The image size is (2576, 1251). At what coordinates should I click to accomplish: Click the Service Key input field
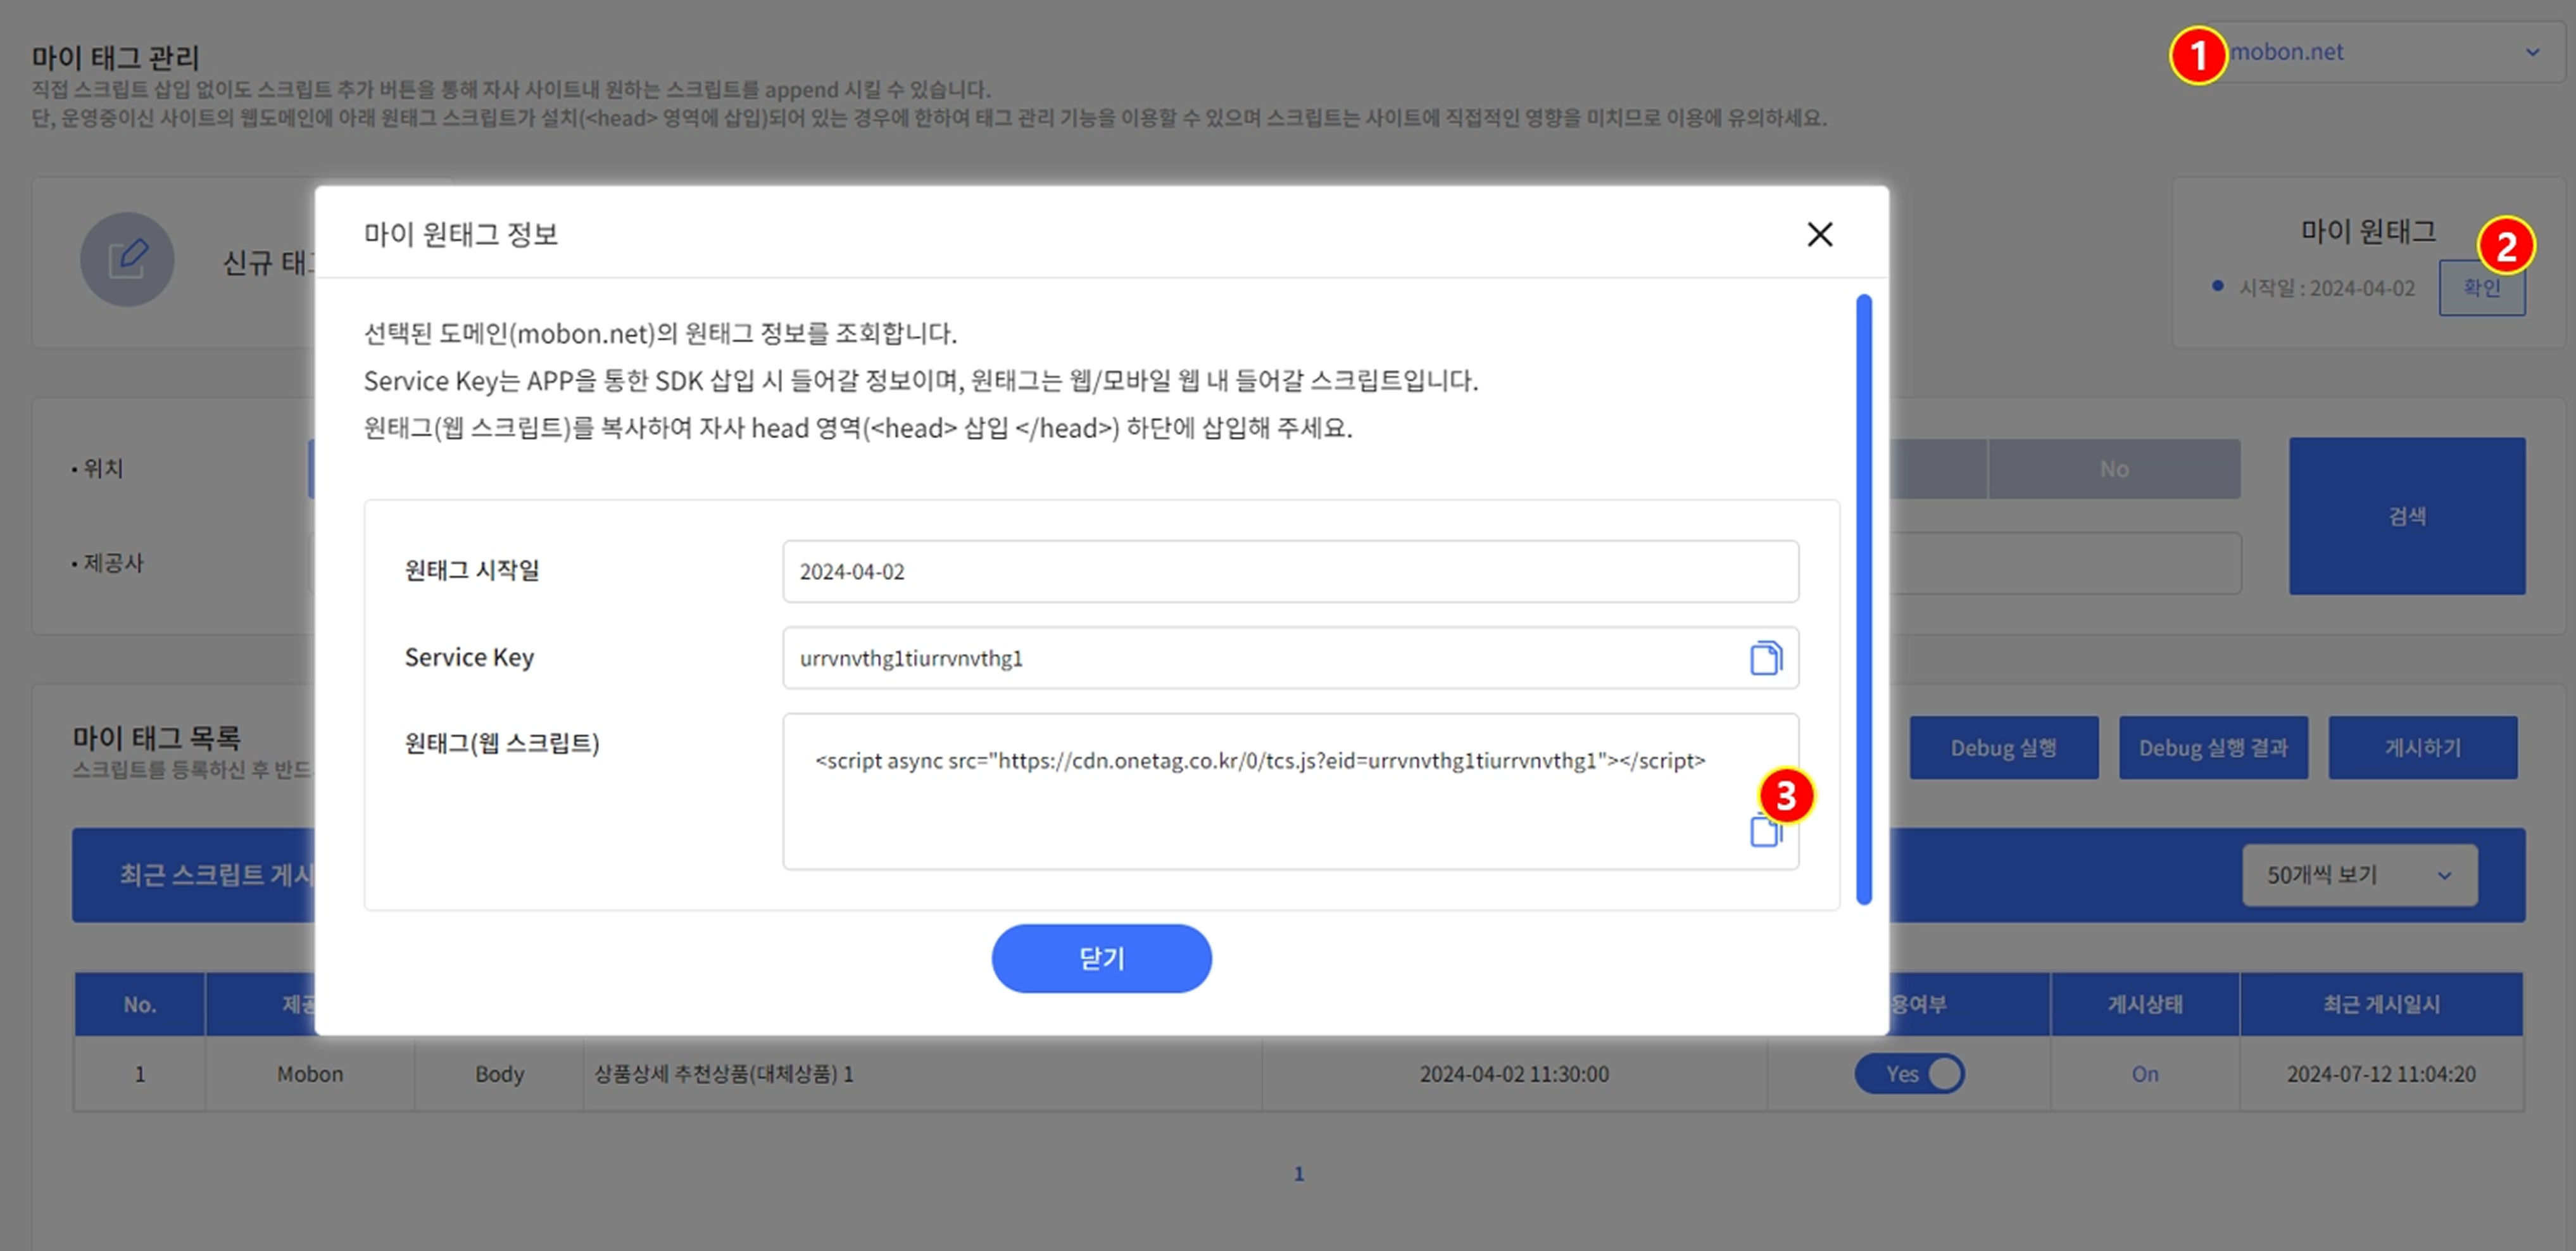tap(1290, 658)
